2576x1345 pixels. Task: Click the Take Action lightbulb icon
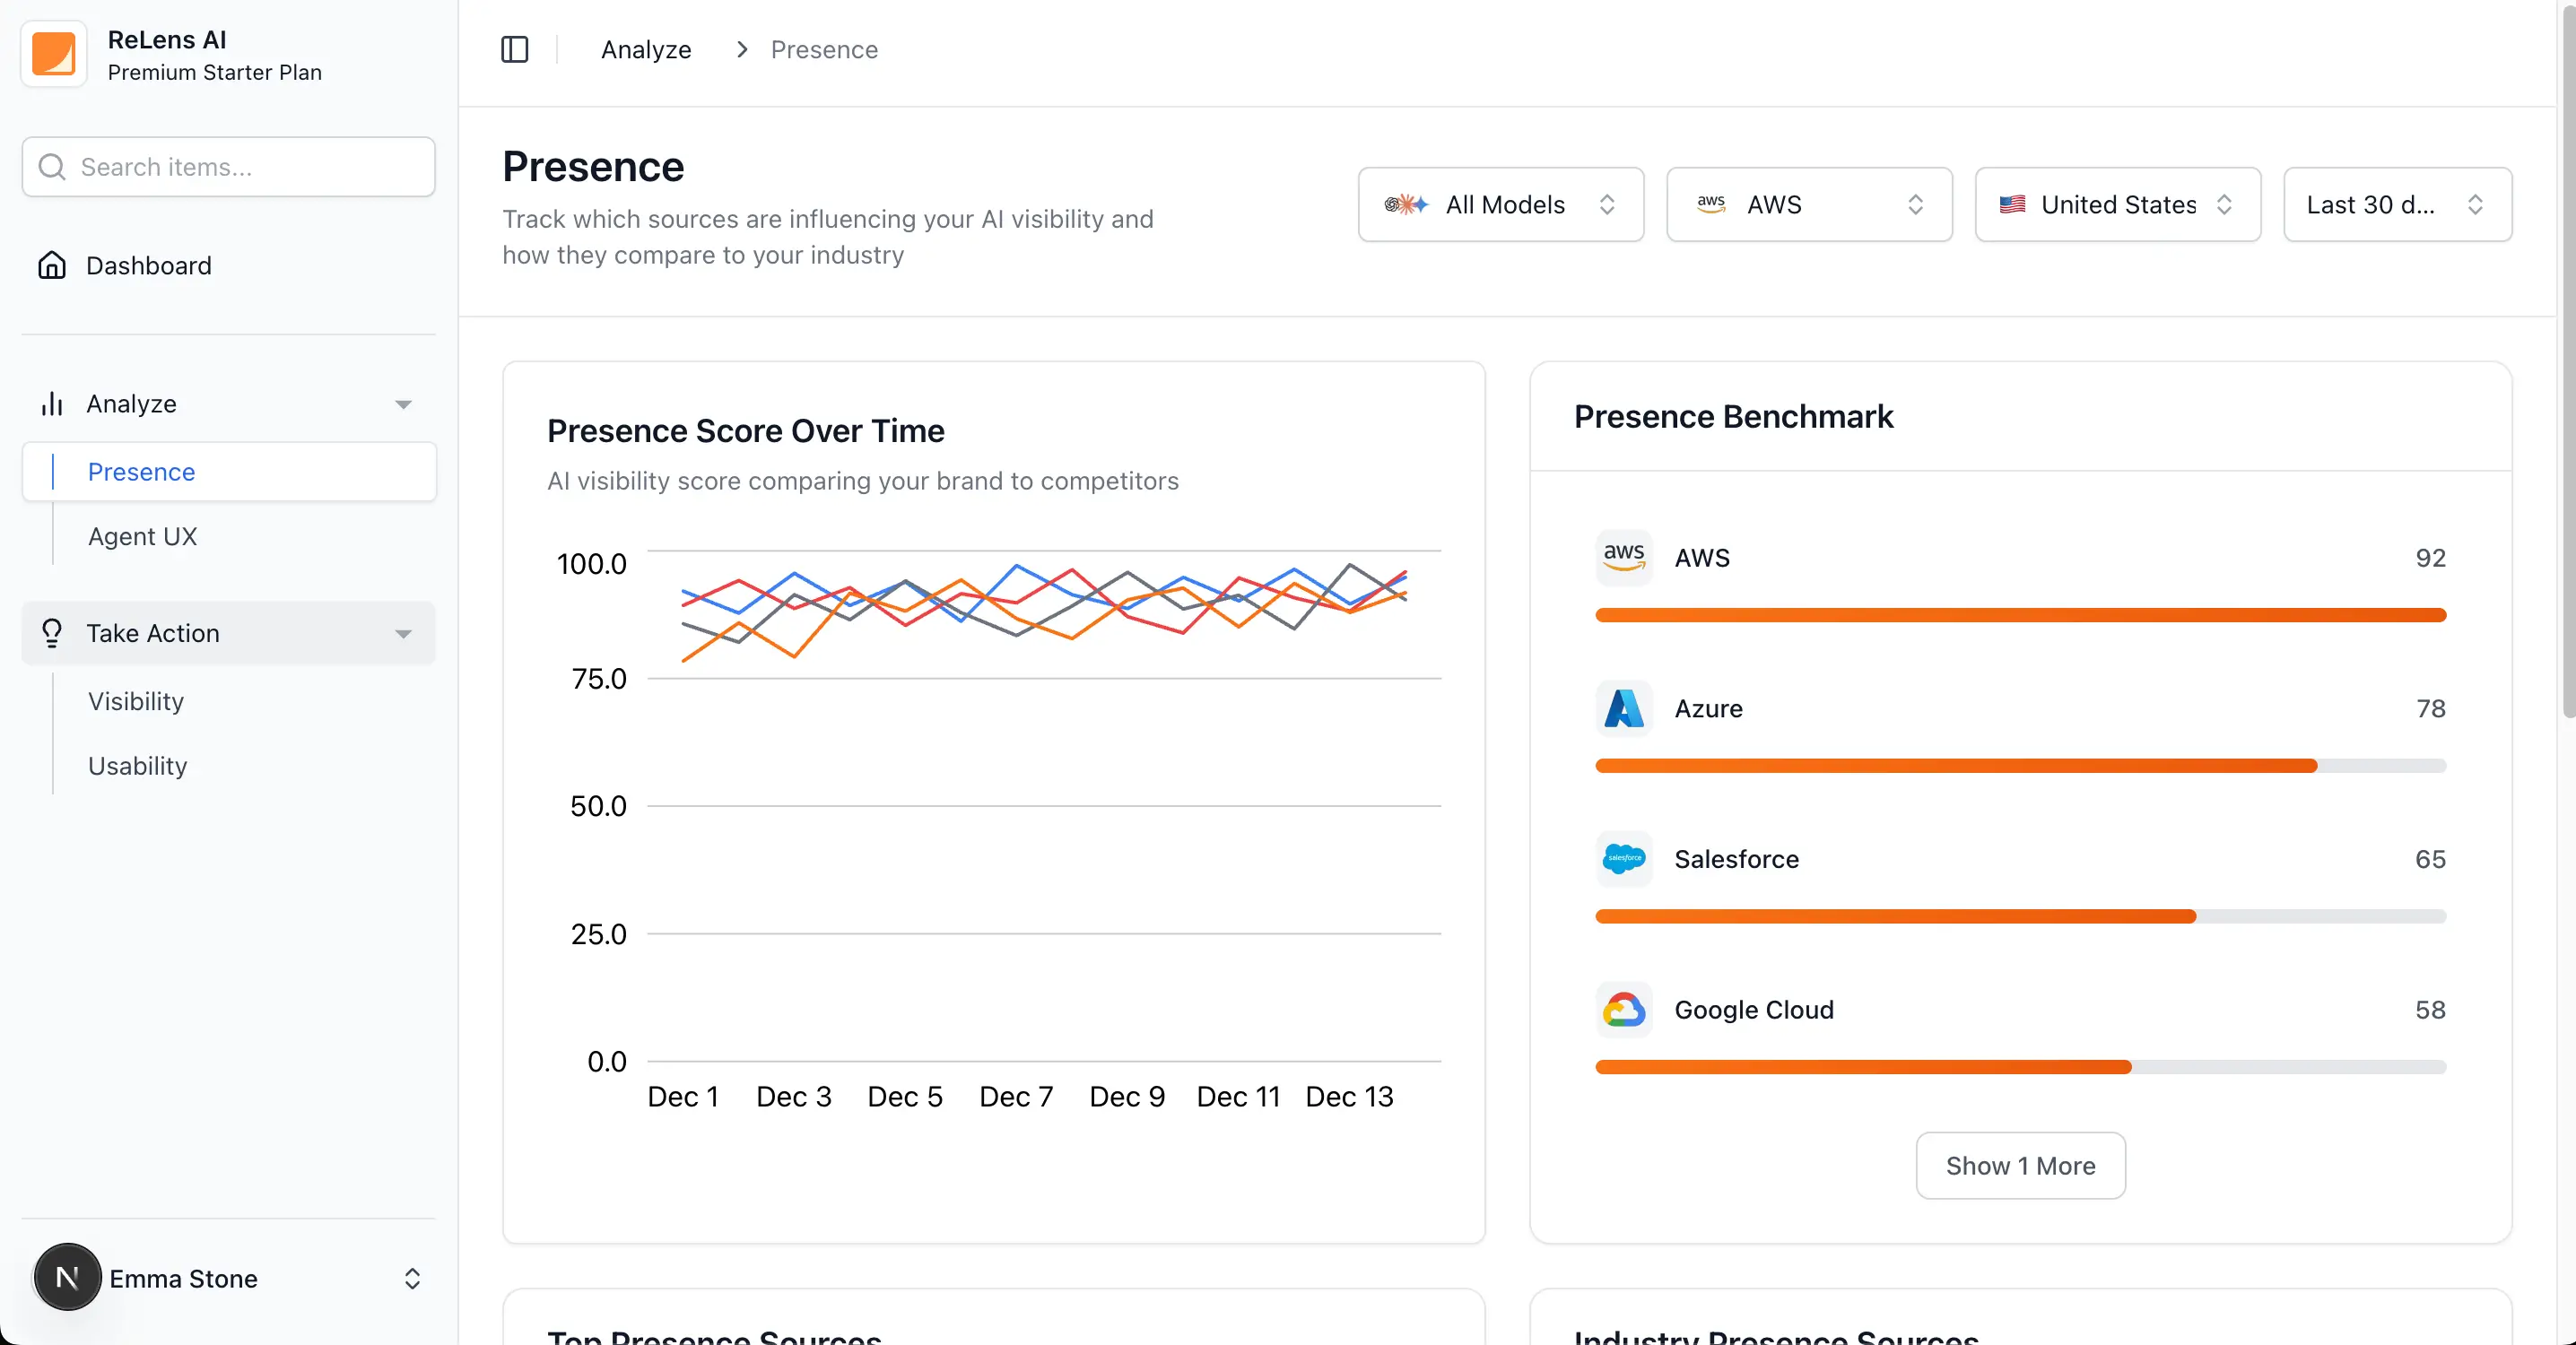click(52, 633)
